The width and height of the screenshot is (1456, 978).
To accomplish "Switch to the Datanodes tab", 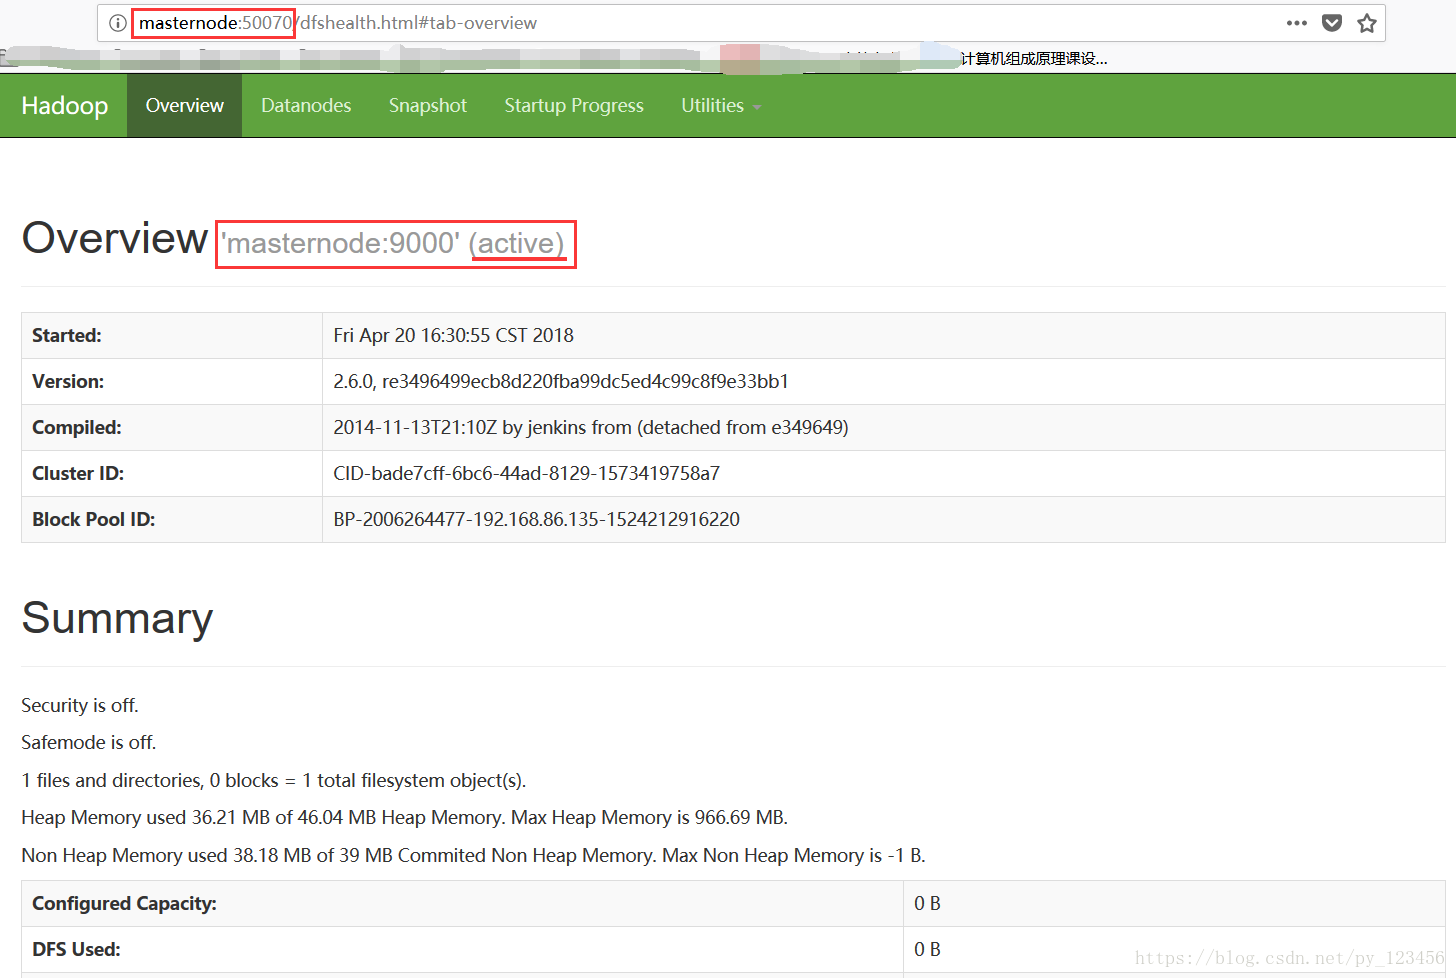I will [x=306, y=105].
